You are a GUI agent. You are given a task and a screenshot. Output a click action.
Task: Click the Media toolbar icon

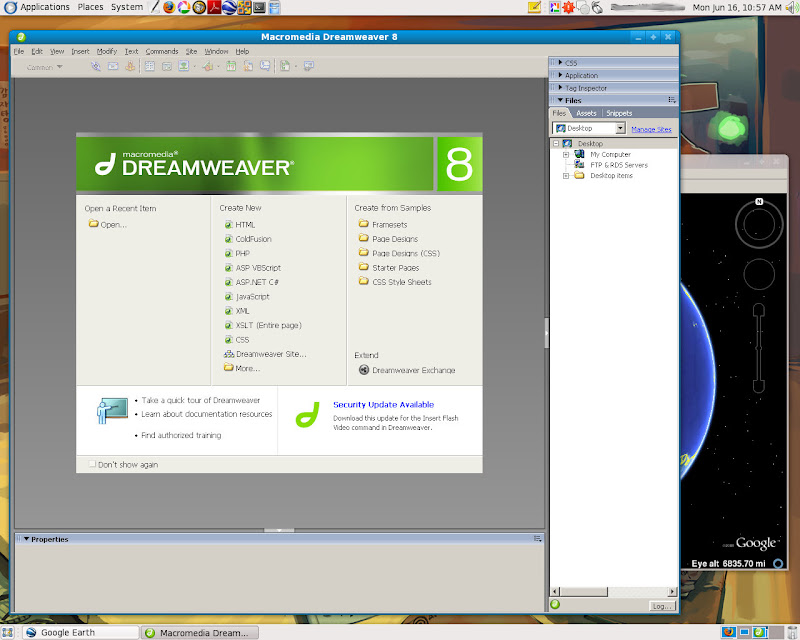(x=208, y=66)
